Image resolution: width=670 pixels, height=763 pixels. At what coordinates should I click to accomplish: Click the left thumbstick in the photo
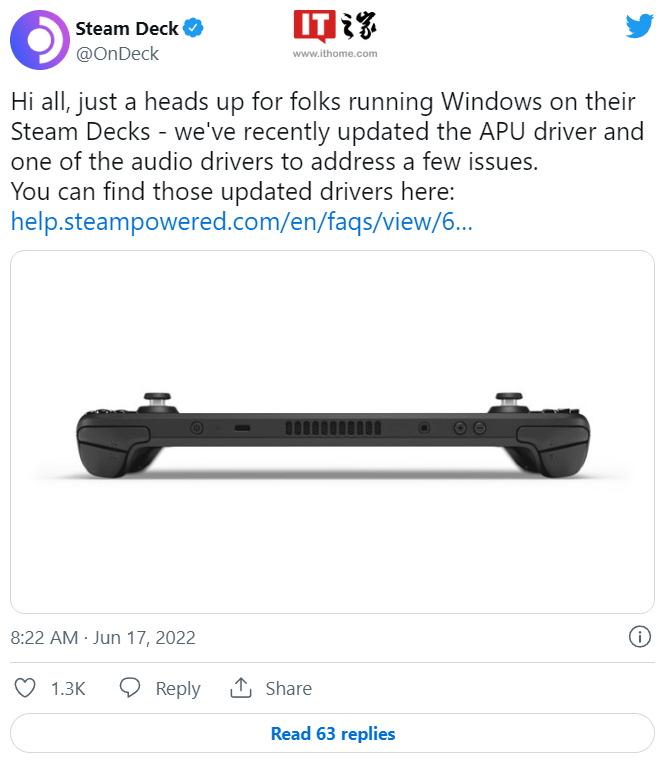156,399
